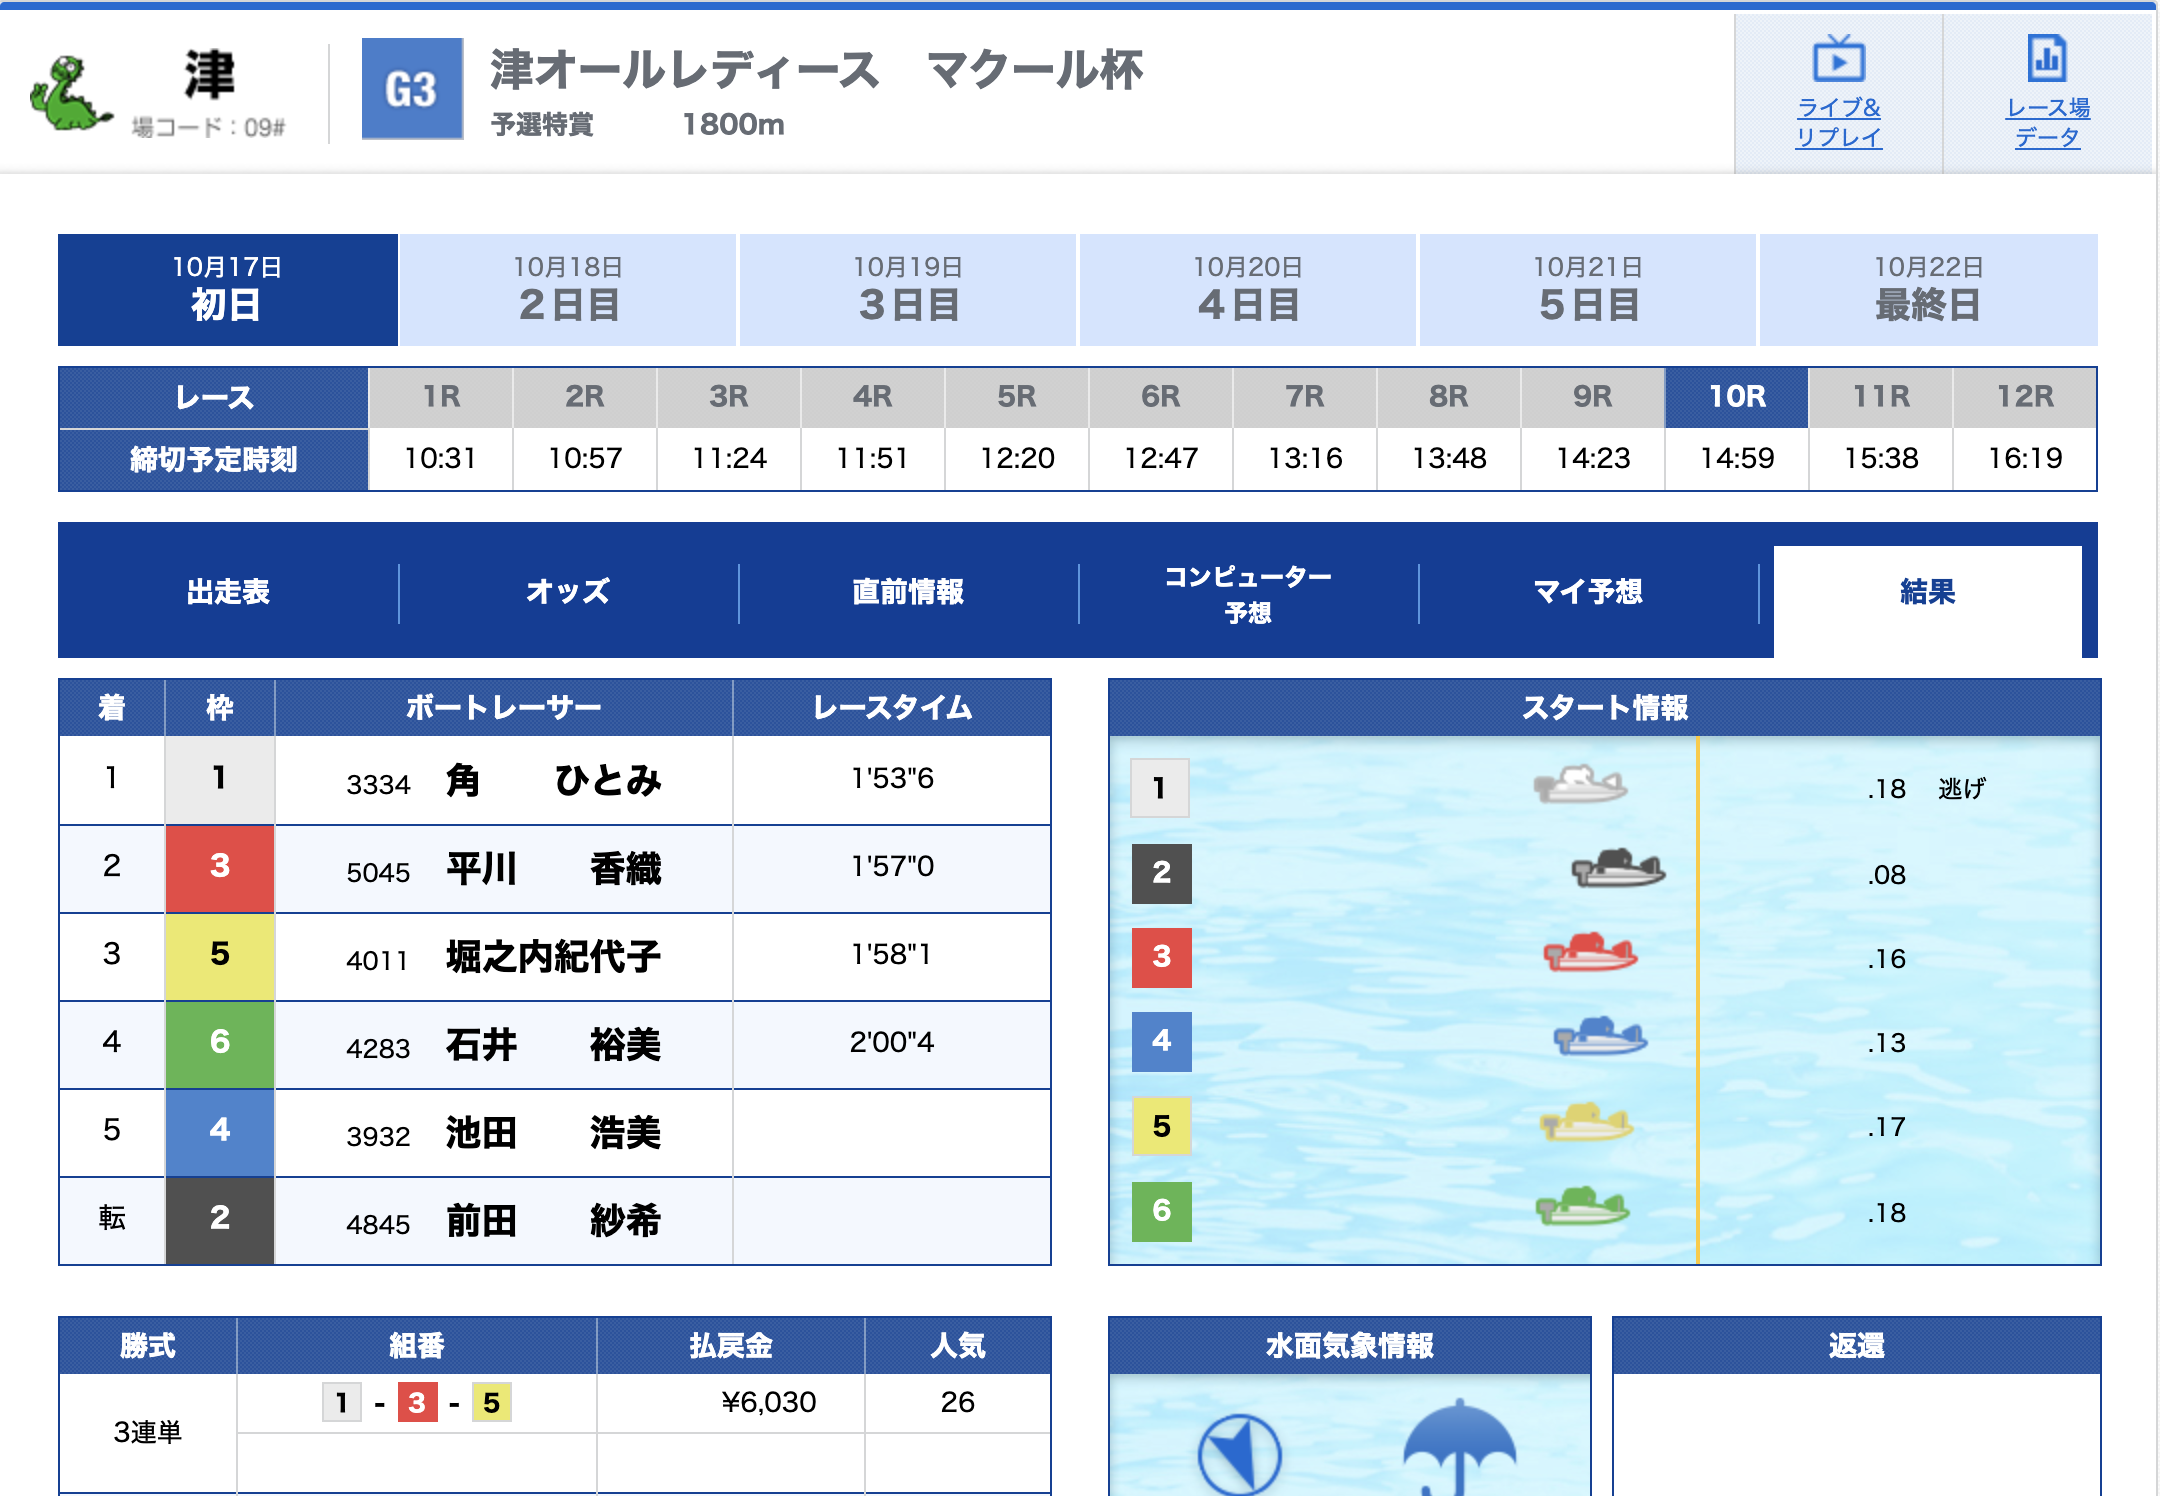Click the white boat 1 icon in start info
The height and width of the screenshot is (1496, 2160).
coord(1580,785)
